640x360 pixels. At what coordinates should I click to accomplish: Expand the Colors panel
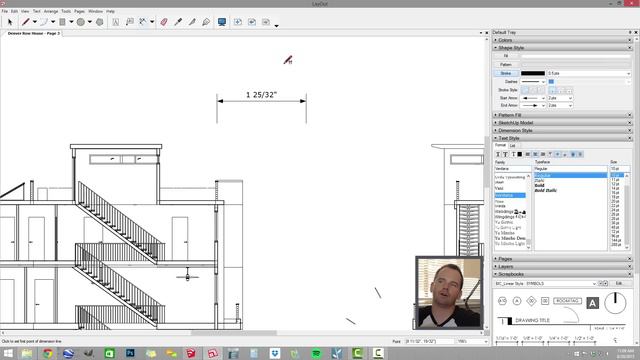(x=505, y=40)
